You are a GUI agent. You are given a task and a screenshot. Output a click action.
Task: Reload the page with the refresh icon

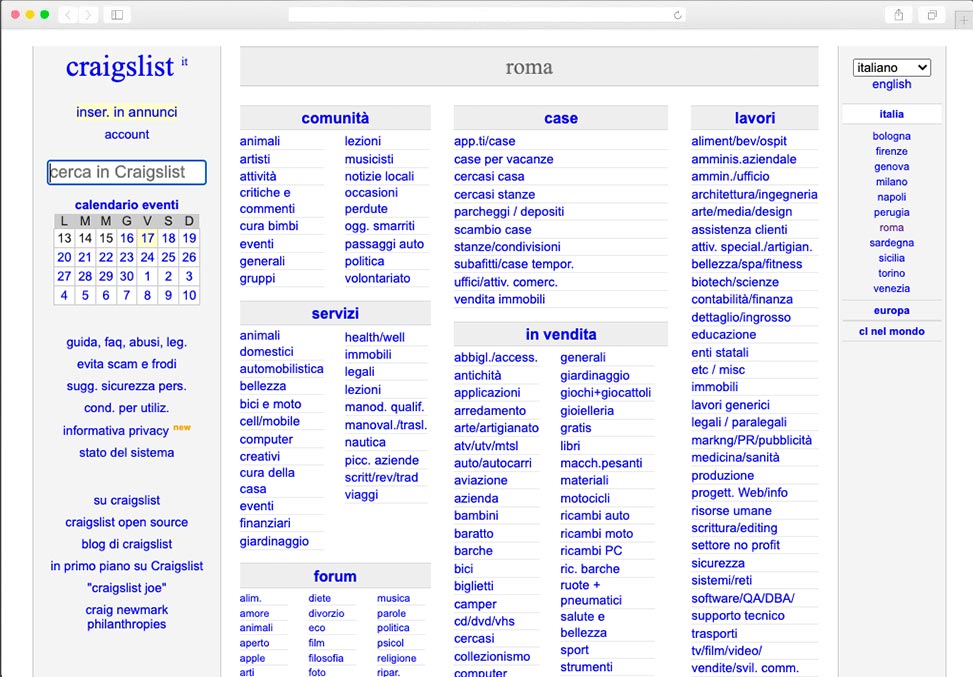click(x=678, y=15)
